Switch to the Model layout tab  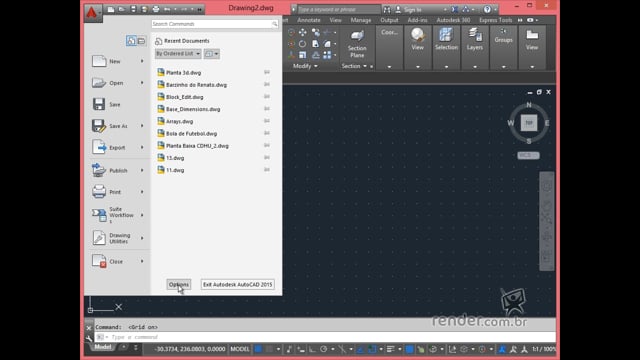[102, 347]
